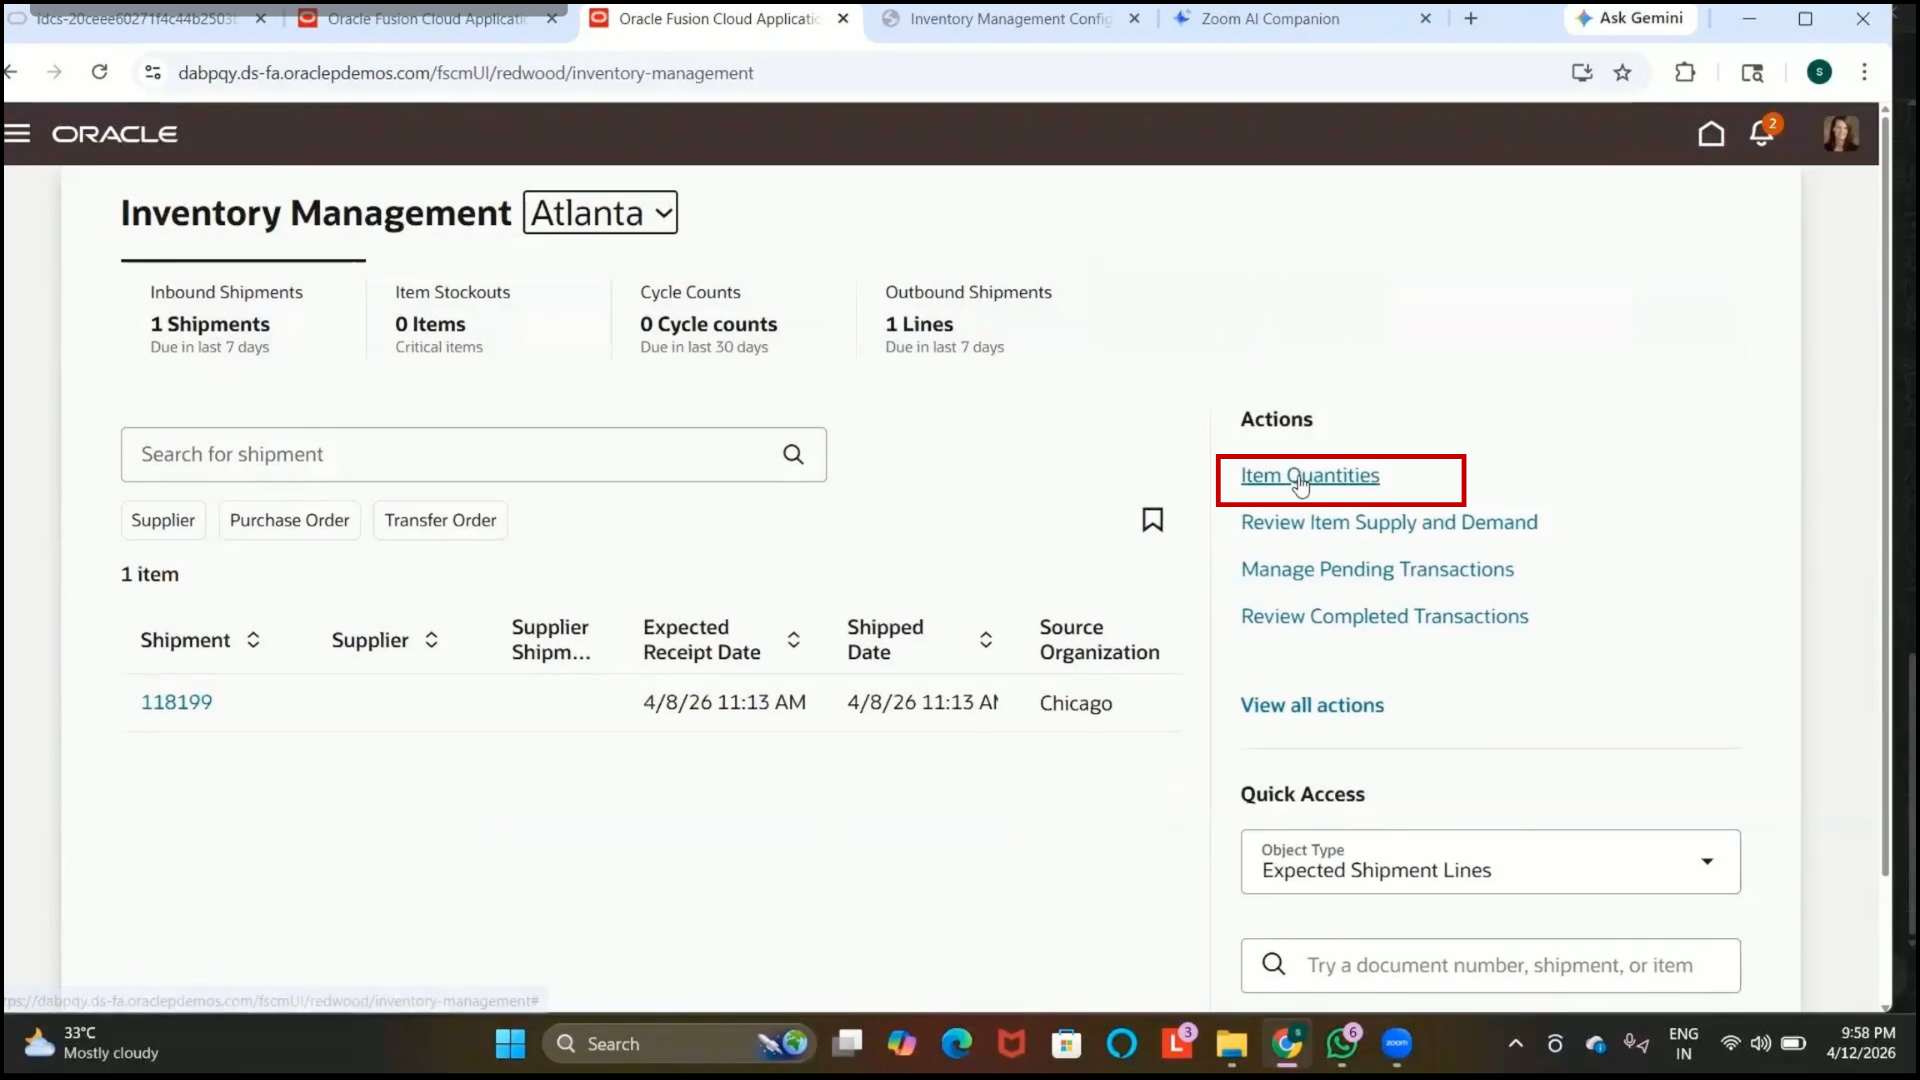View site information icon in address bar
1920x1080 pixels.
pyautogui.click(x=152, y=72)
